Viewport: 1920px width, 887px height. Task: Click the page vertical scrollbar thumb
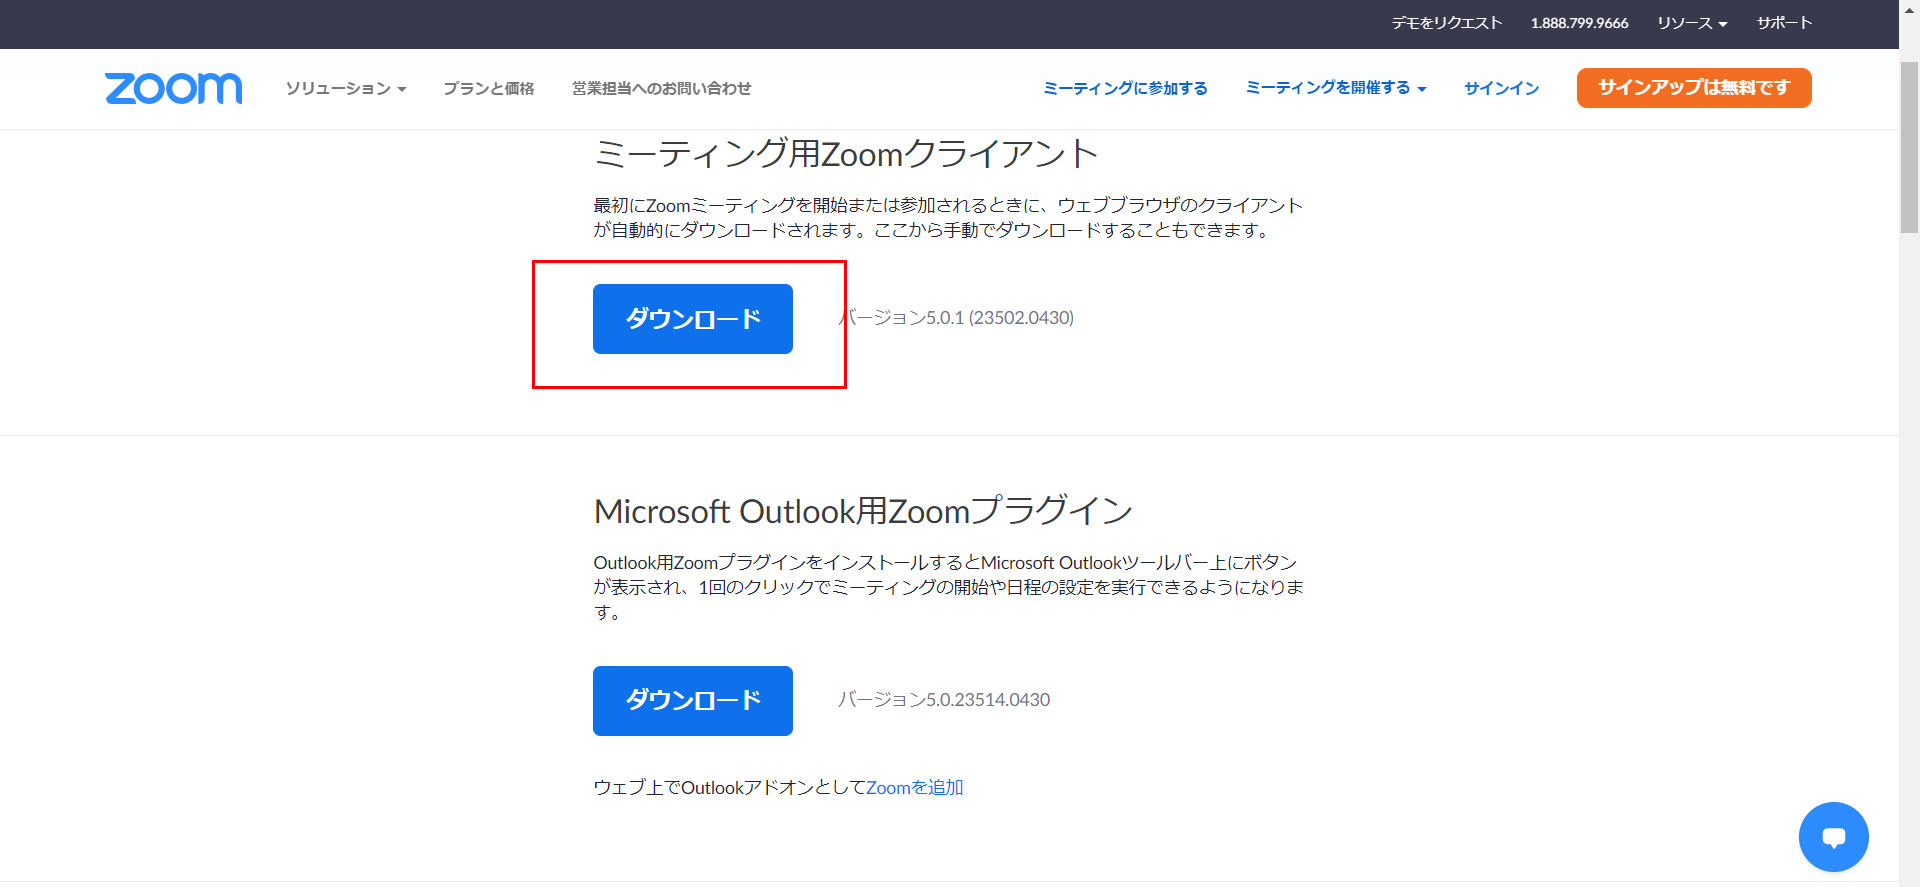[1909, 147]
